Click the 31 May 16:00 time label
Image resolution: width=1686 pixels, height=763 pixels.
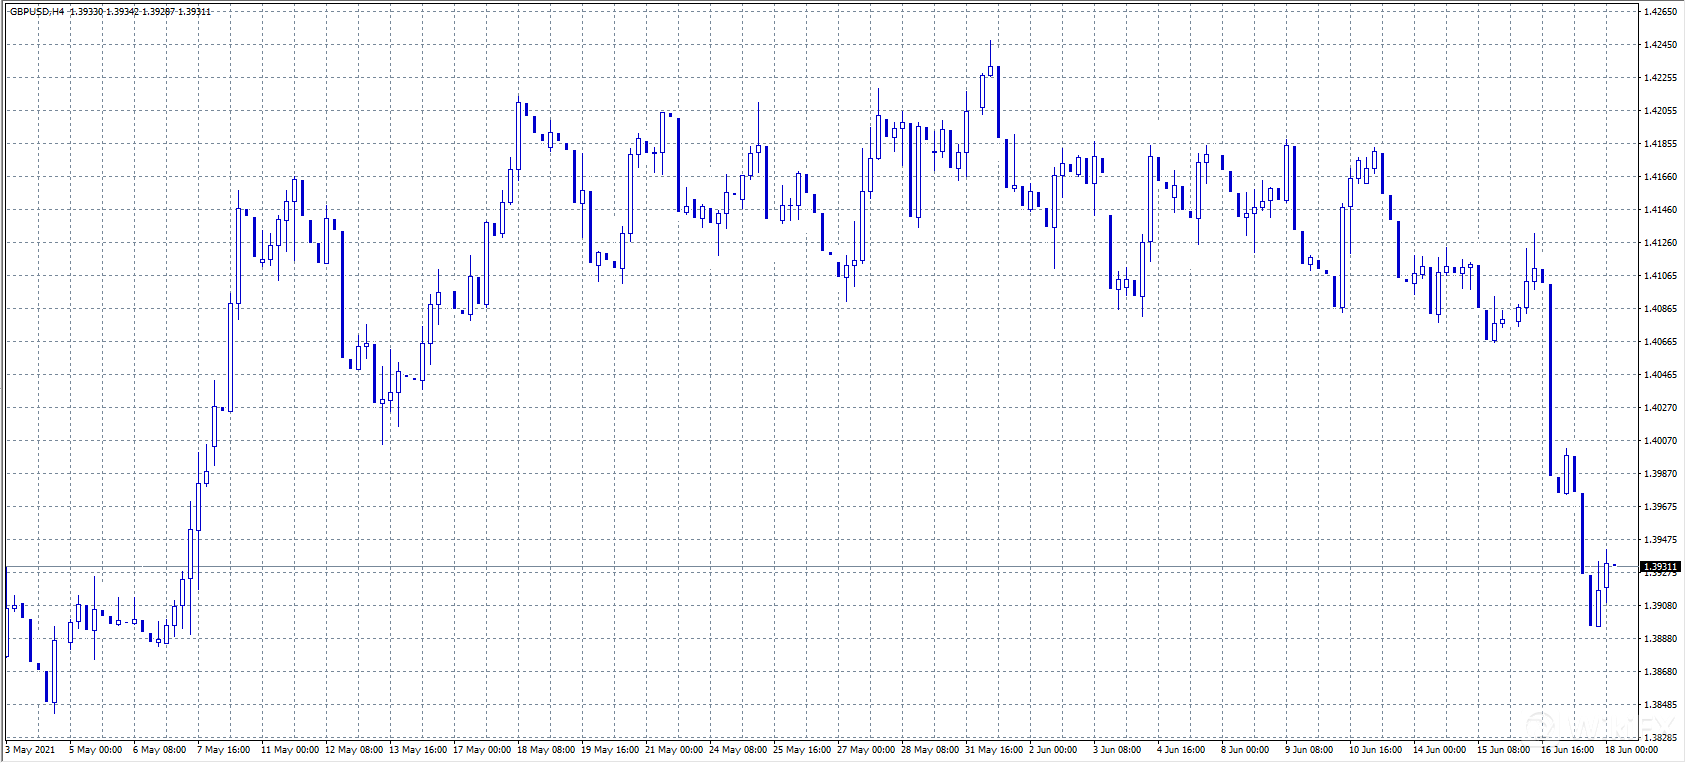(994, 750)
